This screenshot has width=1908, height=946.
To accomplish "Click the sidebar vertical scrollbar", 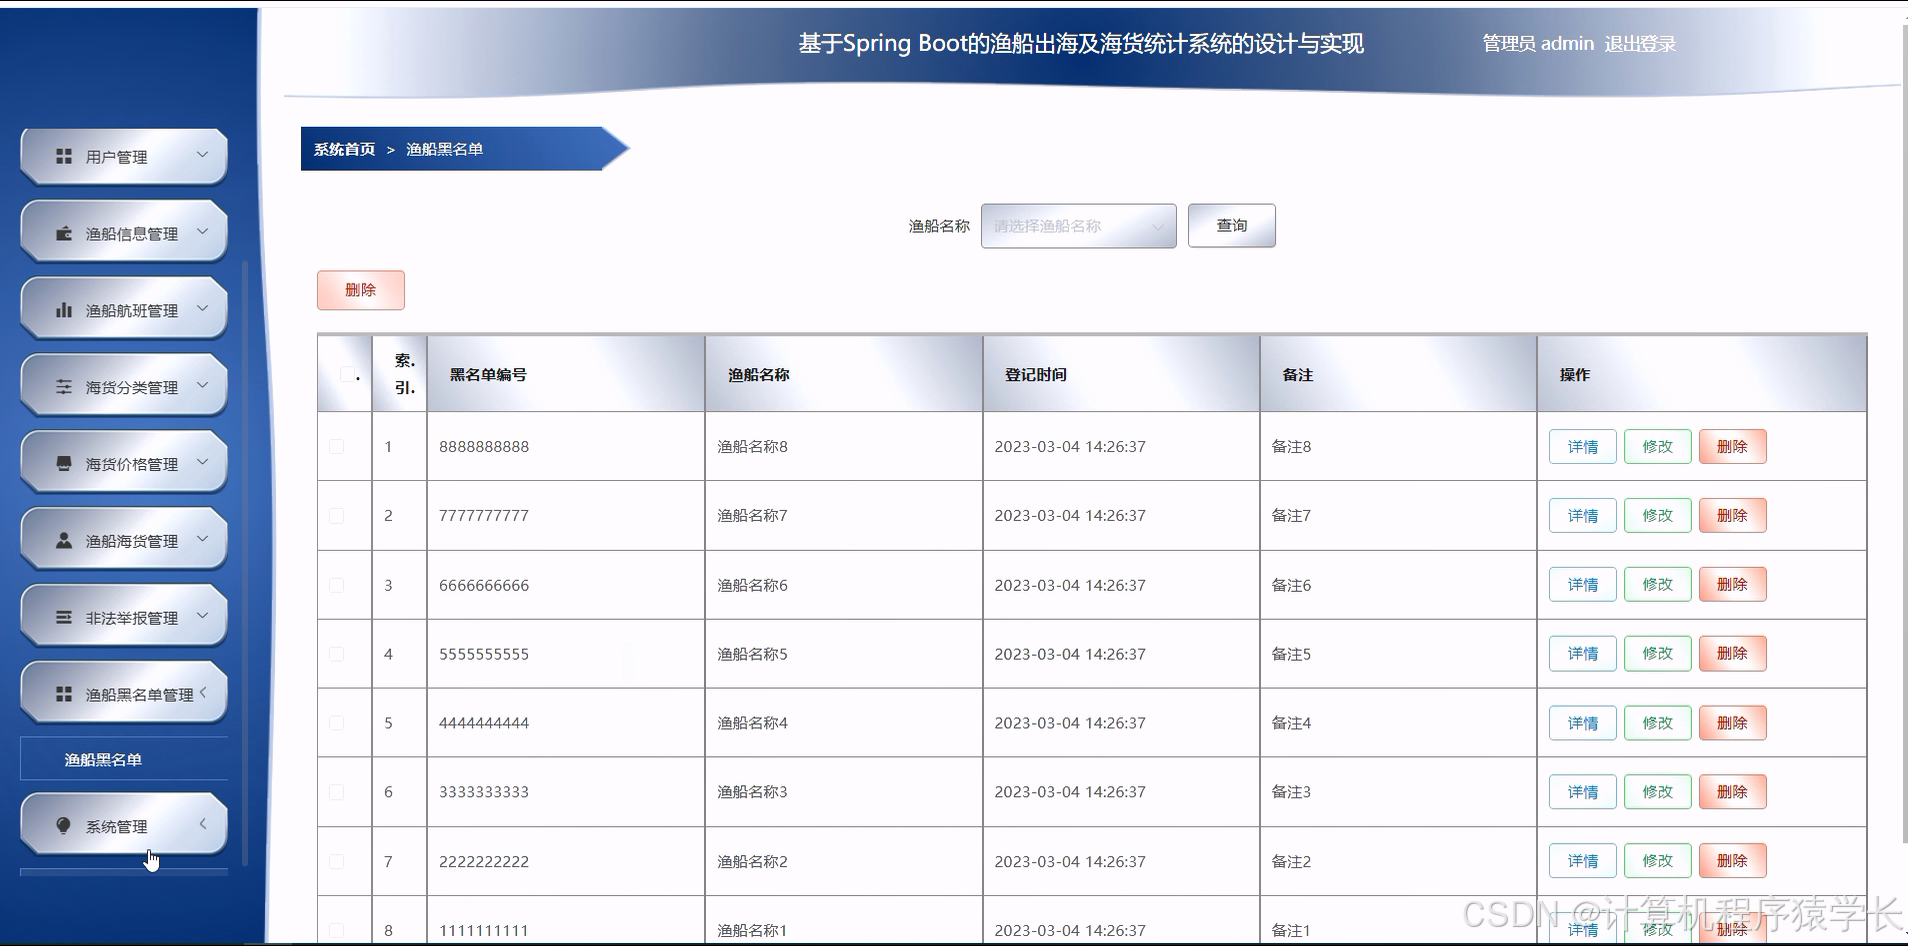I will pos(245,563).
